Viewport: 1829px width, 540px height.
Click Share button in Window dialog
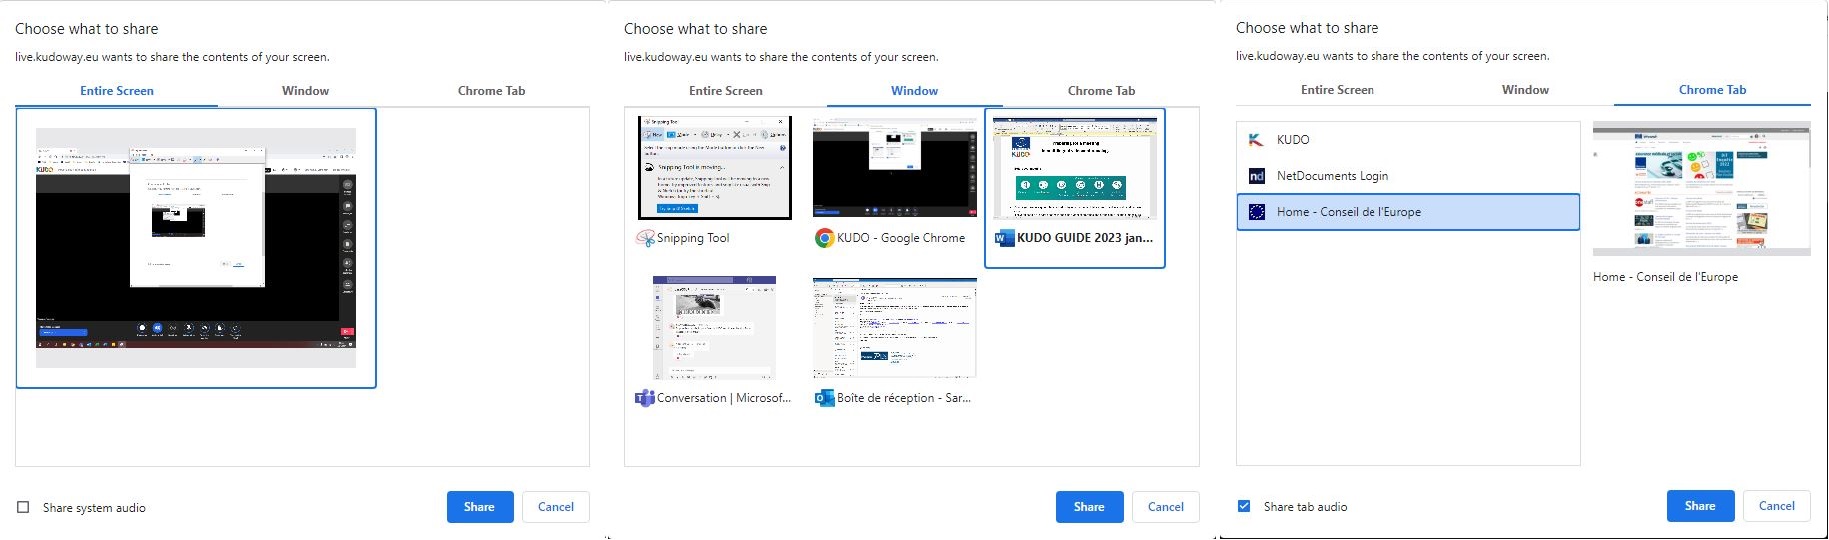1089,507
